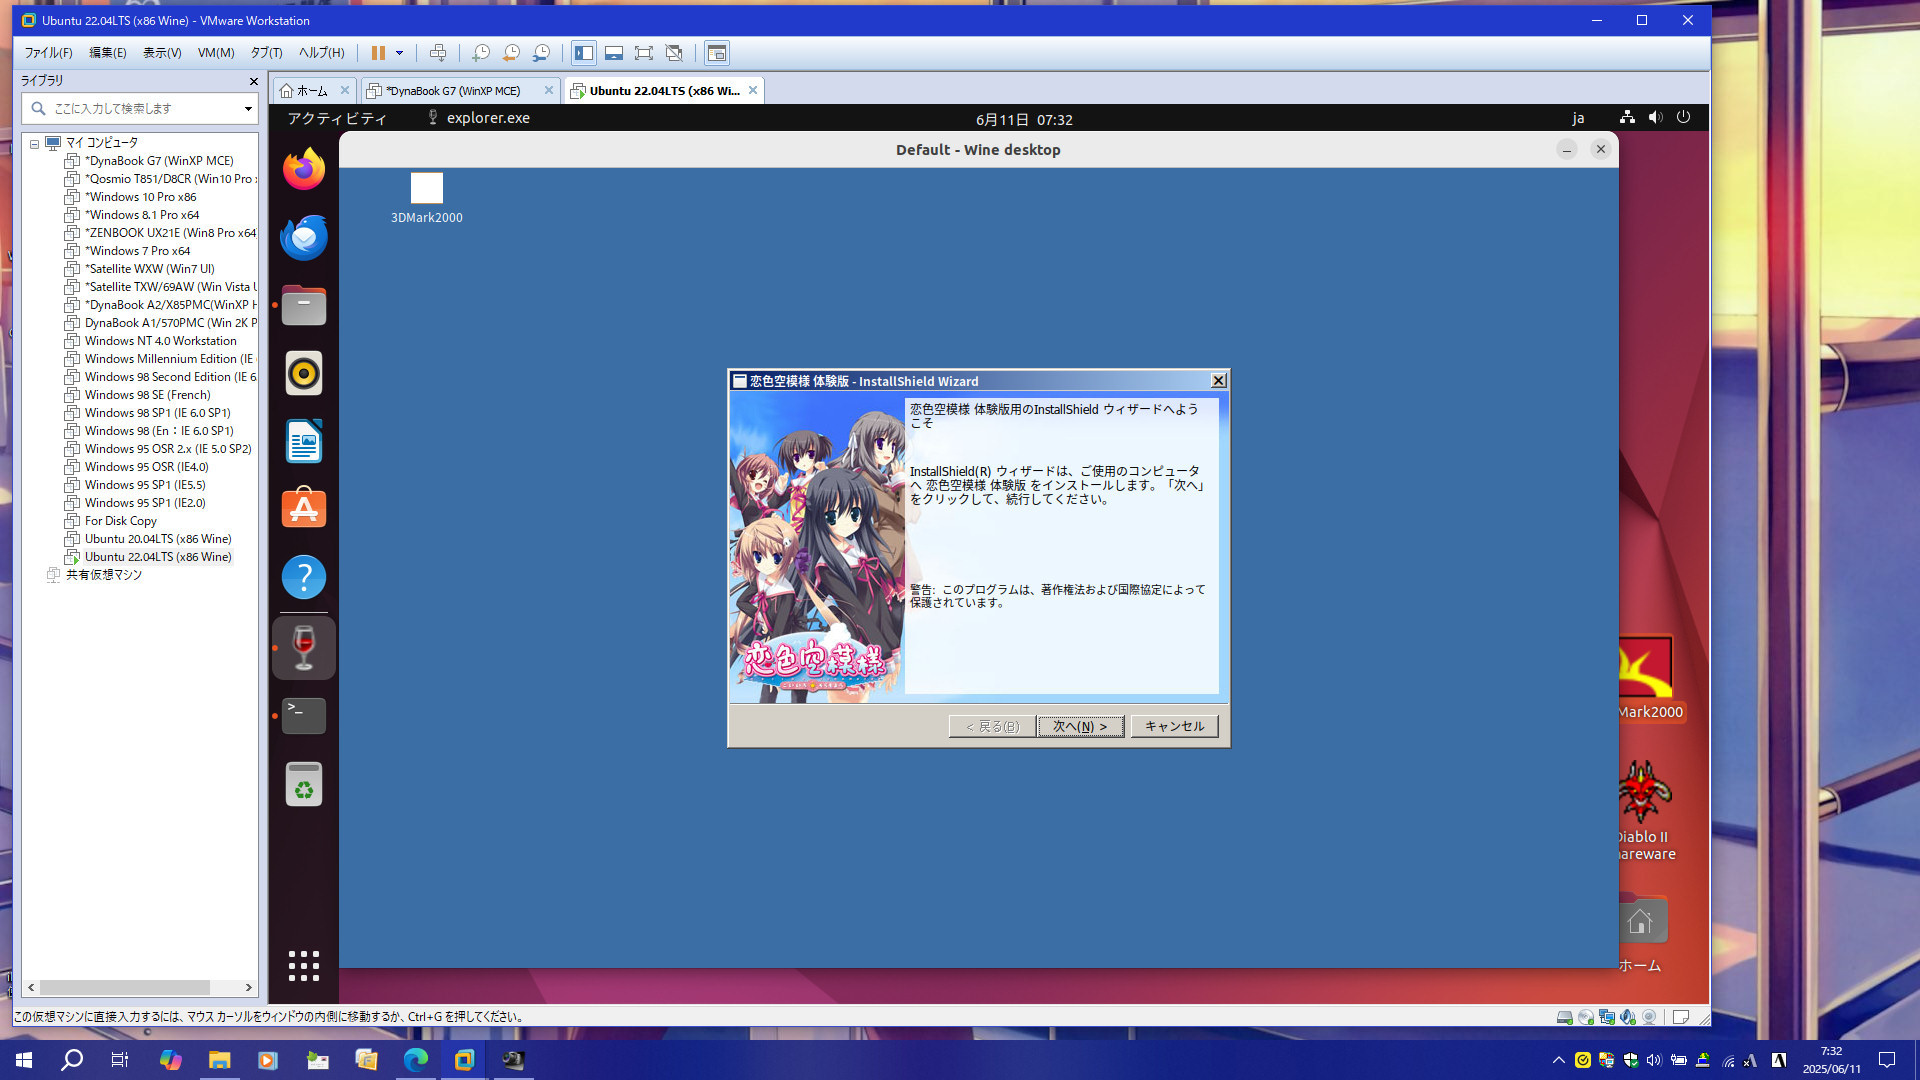Toggle the library sidebar view icon

[584, 53]
